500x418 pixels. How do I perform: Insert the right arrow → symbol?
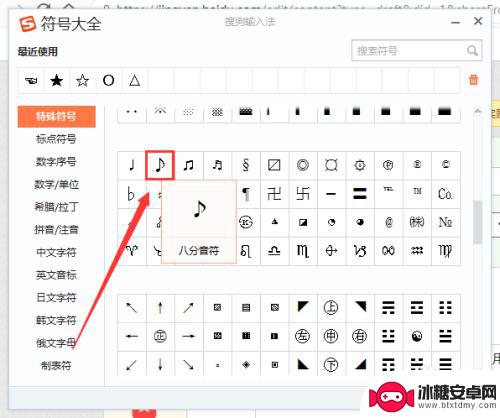point(189,336)
